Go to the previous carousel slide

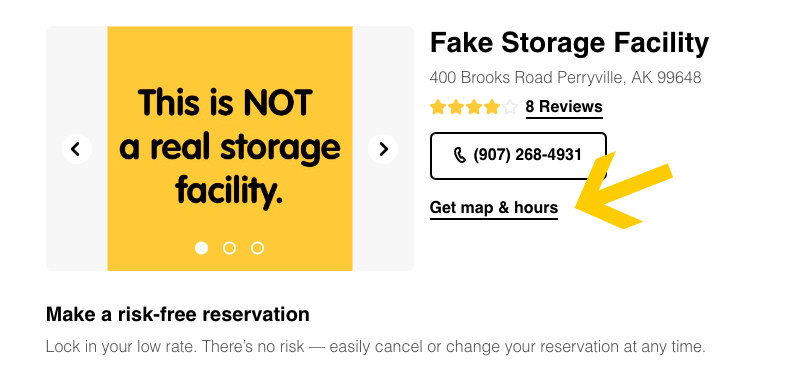pyautogui.click(x=77, y=149)
